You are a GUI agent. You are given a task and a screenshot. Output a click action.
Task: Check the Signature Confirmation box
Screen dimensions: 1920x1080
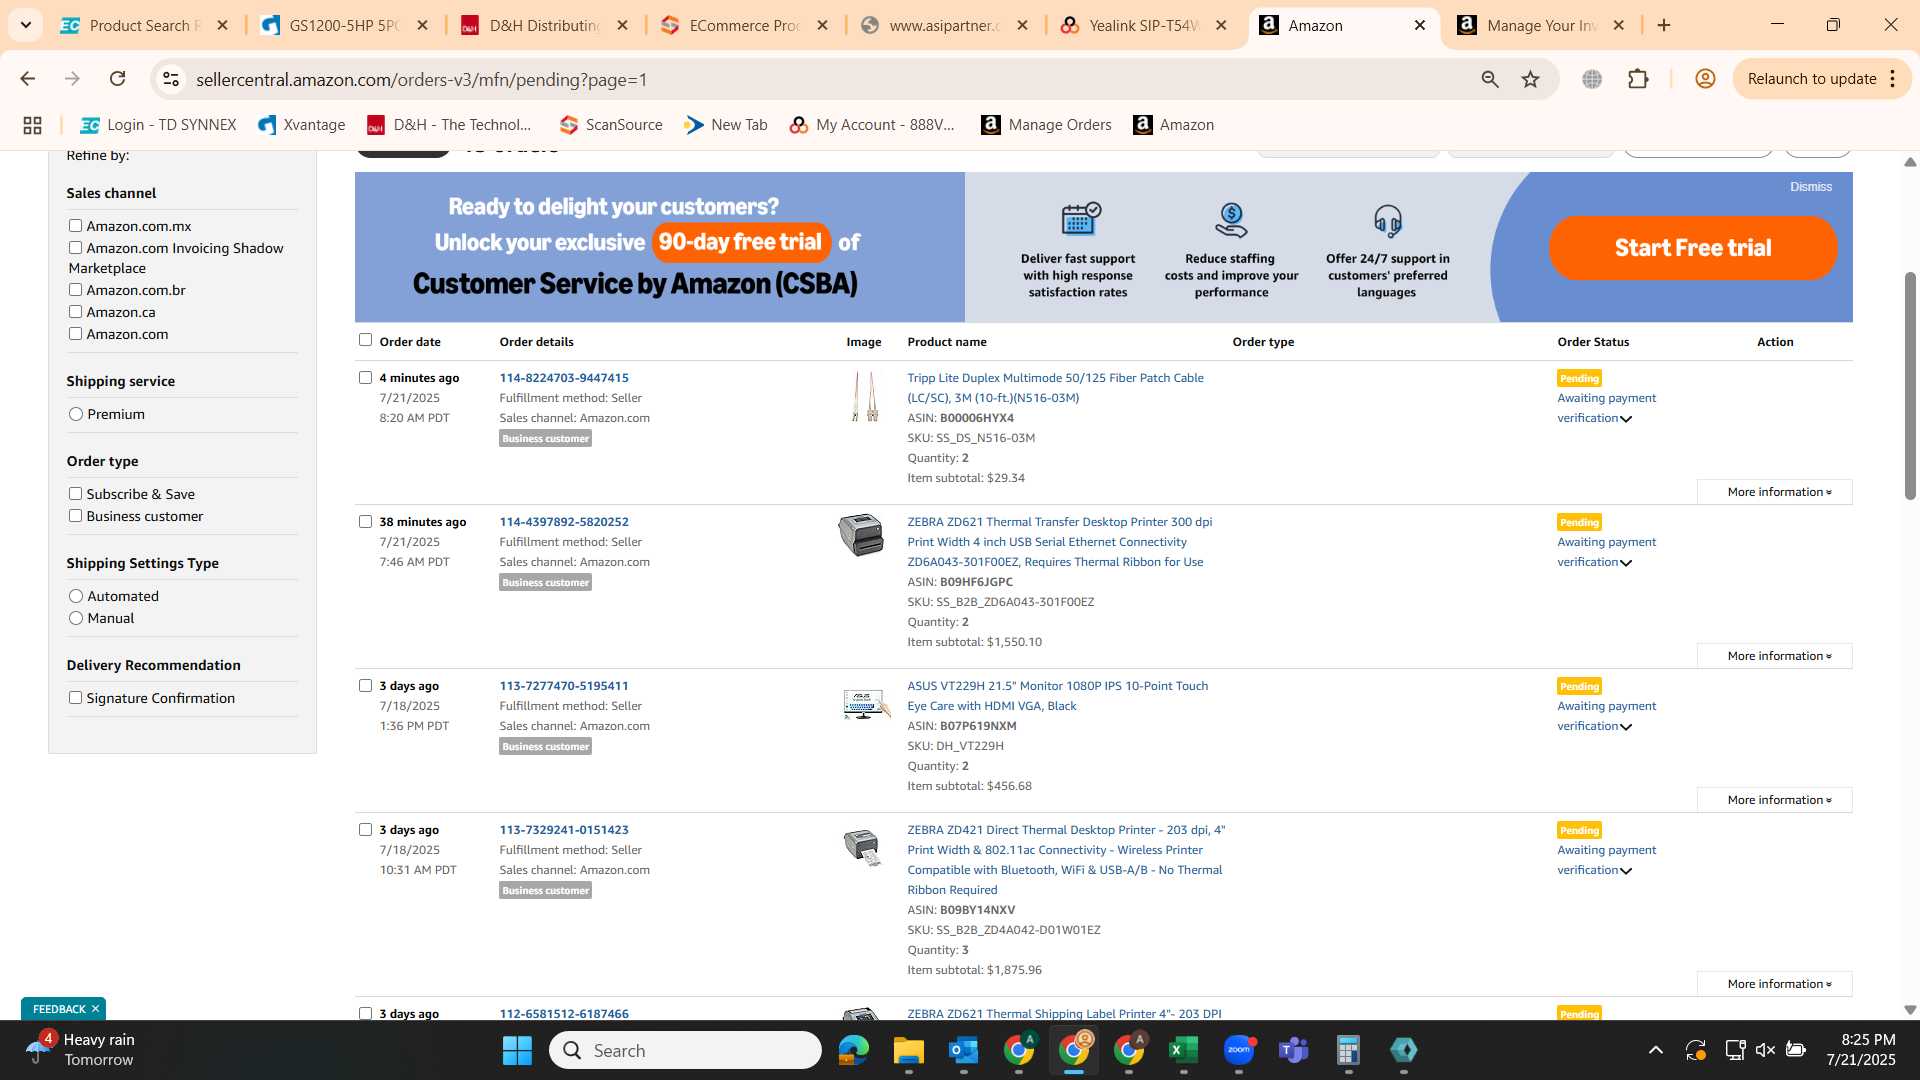(x=75, y=698)
